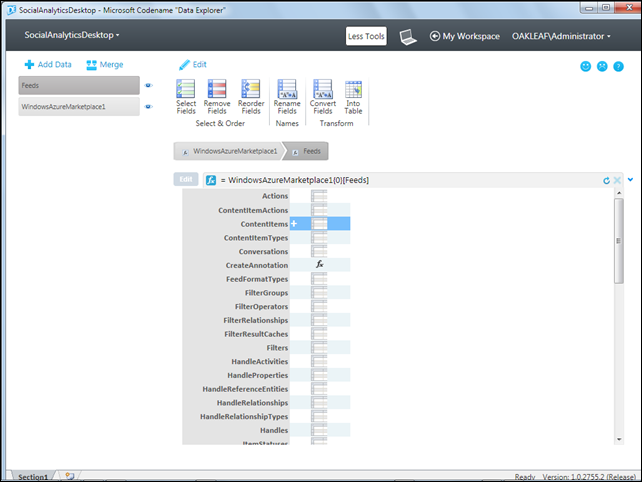
Task: Open the table icon for HandleActivities
Action: 319,362
